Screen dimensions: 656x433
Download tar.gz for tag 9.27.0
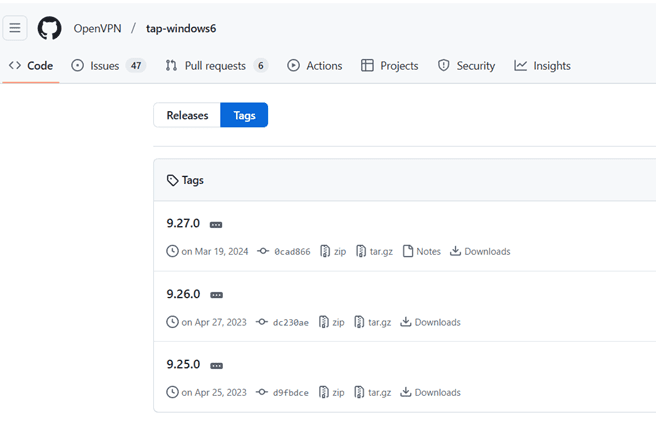coord(374,251)
